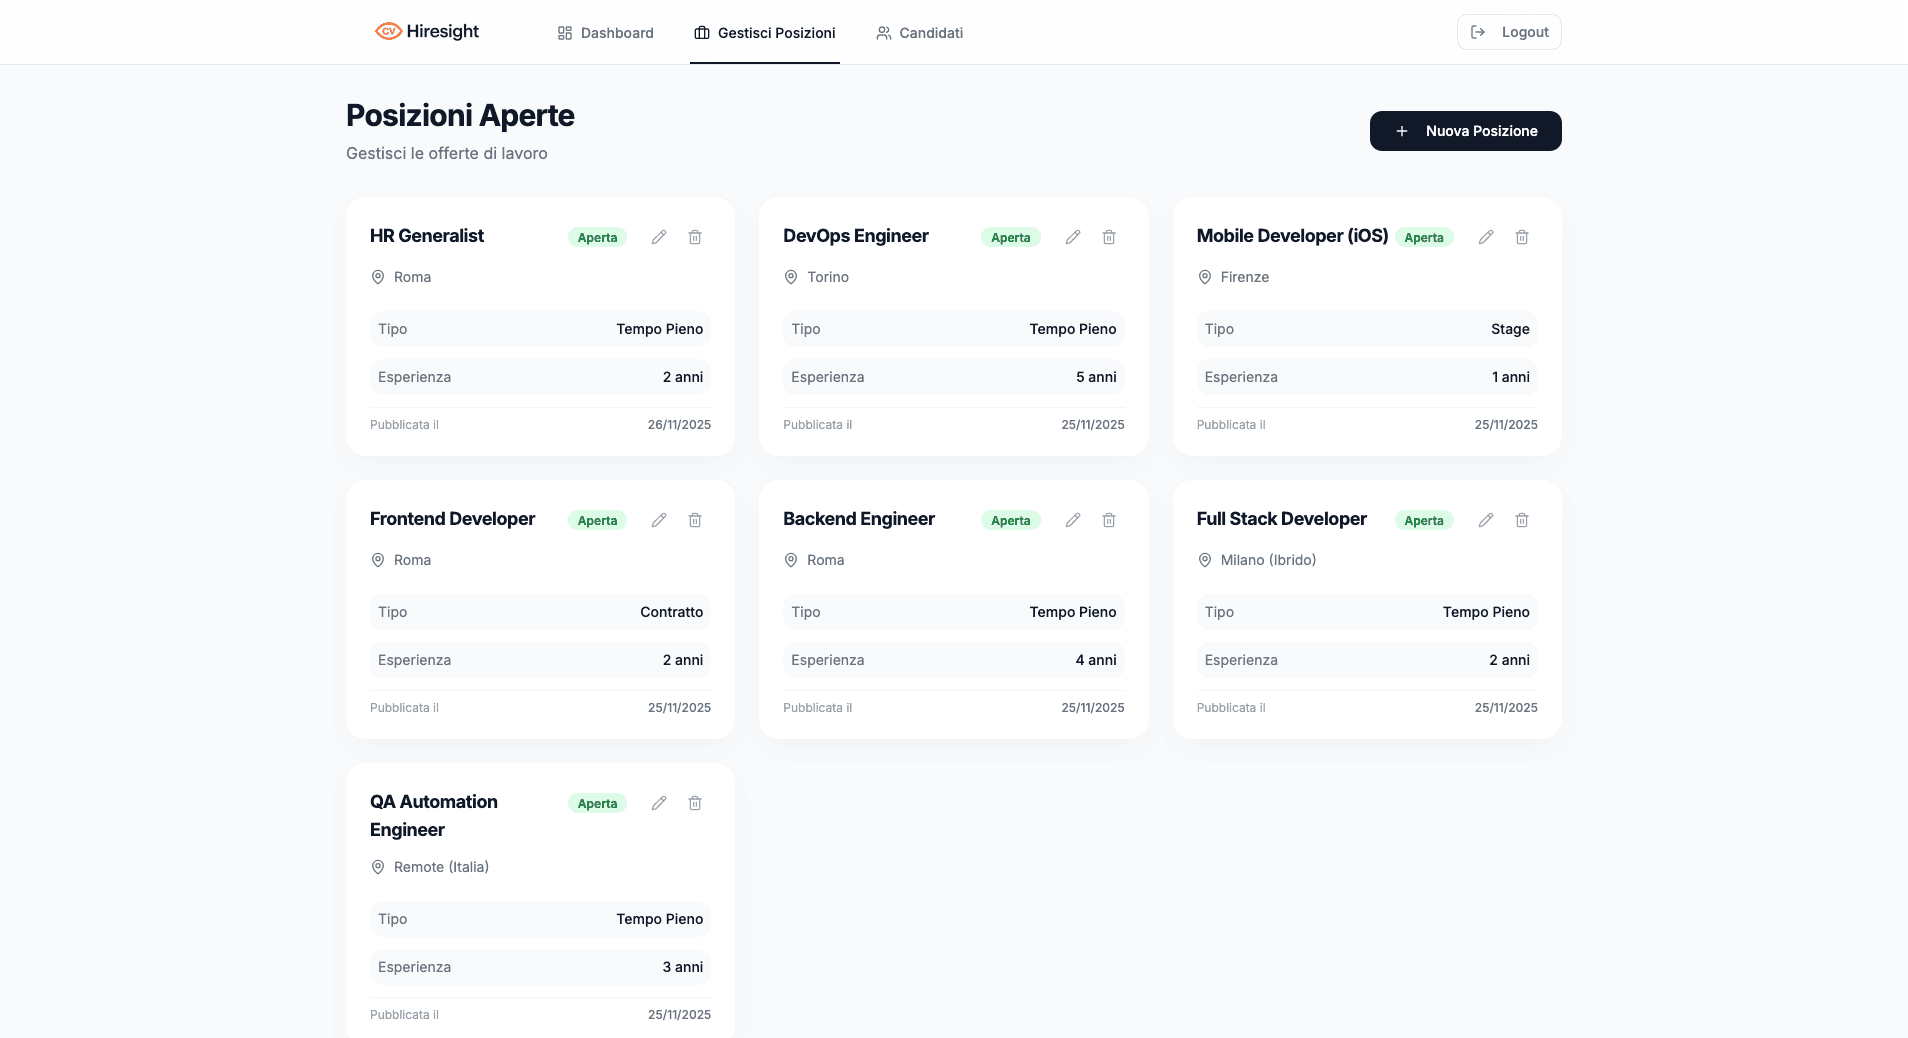Delete the Full Stack Developer position
Viewport: 1908px width, 1038px height.
1522,520
